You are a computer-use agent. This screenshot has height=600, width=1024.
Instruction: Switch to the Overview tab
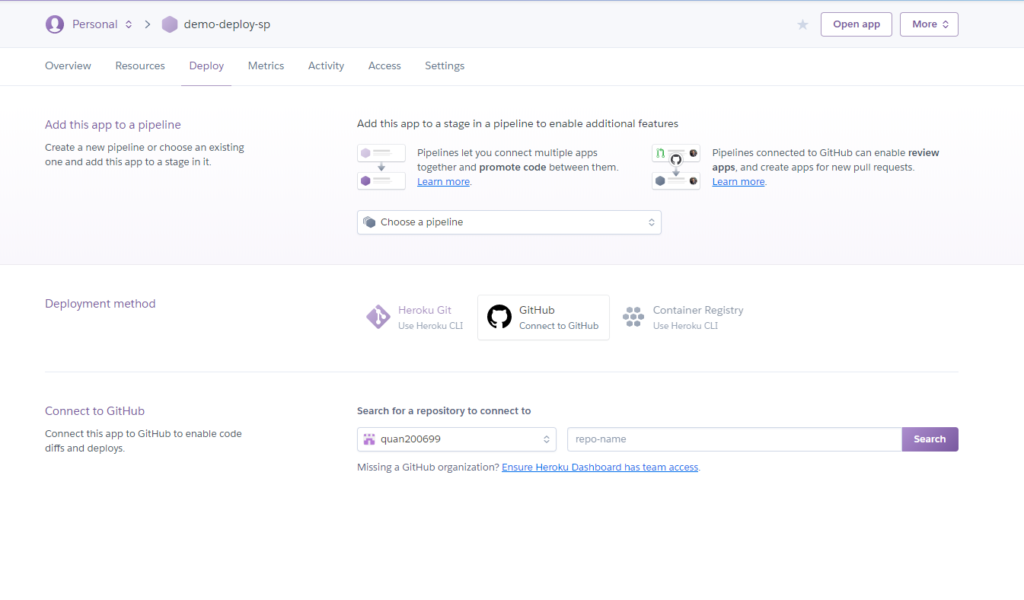(x=68, y=66)
